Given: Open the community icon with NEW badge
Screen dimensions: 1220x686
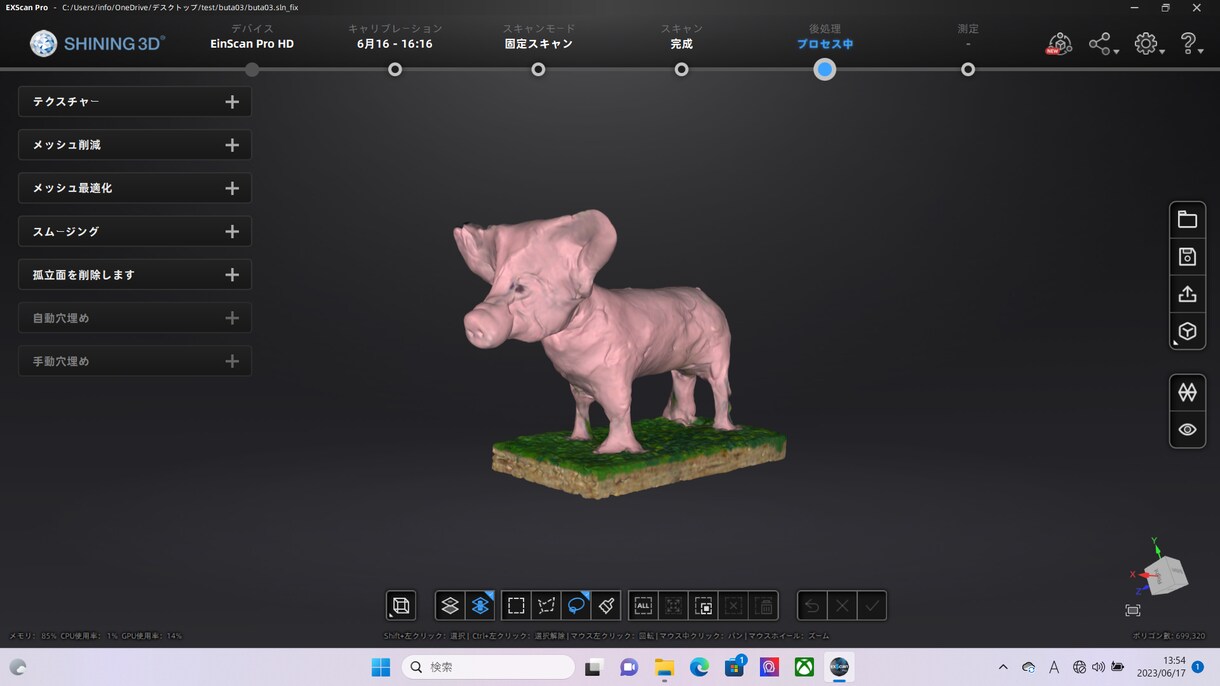Looking at the screenshot, I should [x=1059, y=44].
